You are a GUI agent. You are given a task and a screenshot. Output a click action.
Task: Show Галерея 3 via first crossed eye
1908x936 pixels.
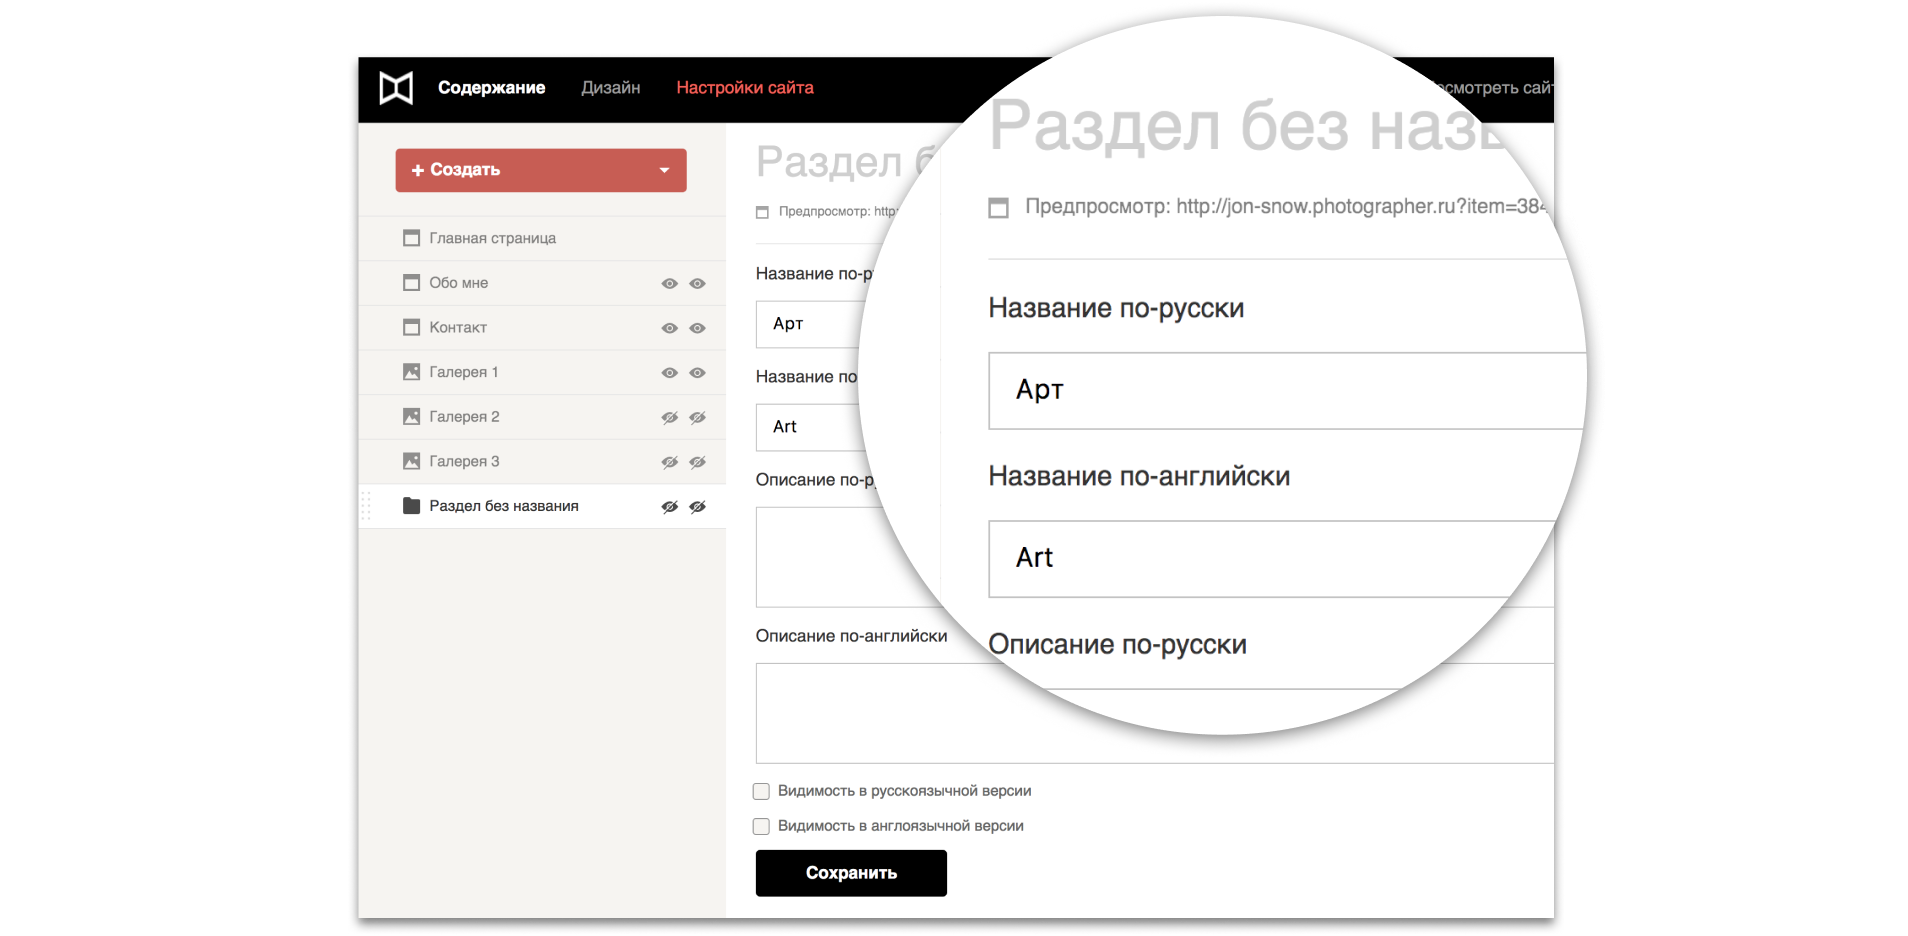670,462
